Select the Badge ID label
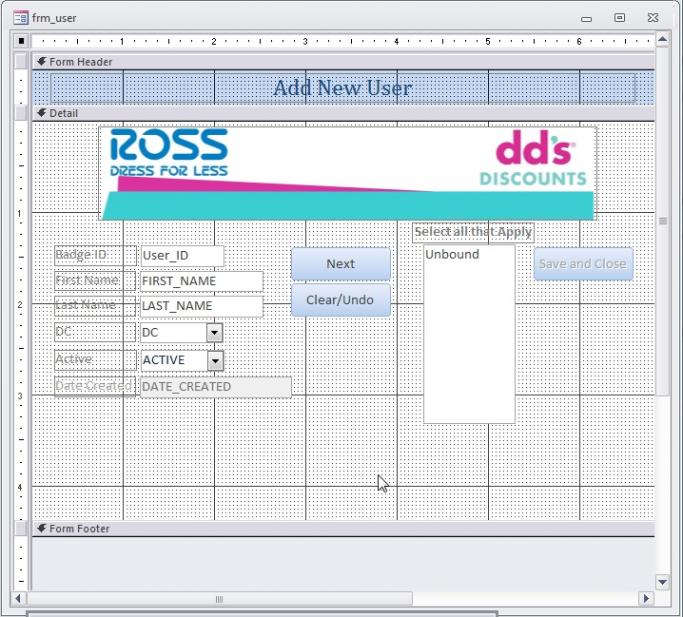683x617 pixels. [x=95, y=255]
